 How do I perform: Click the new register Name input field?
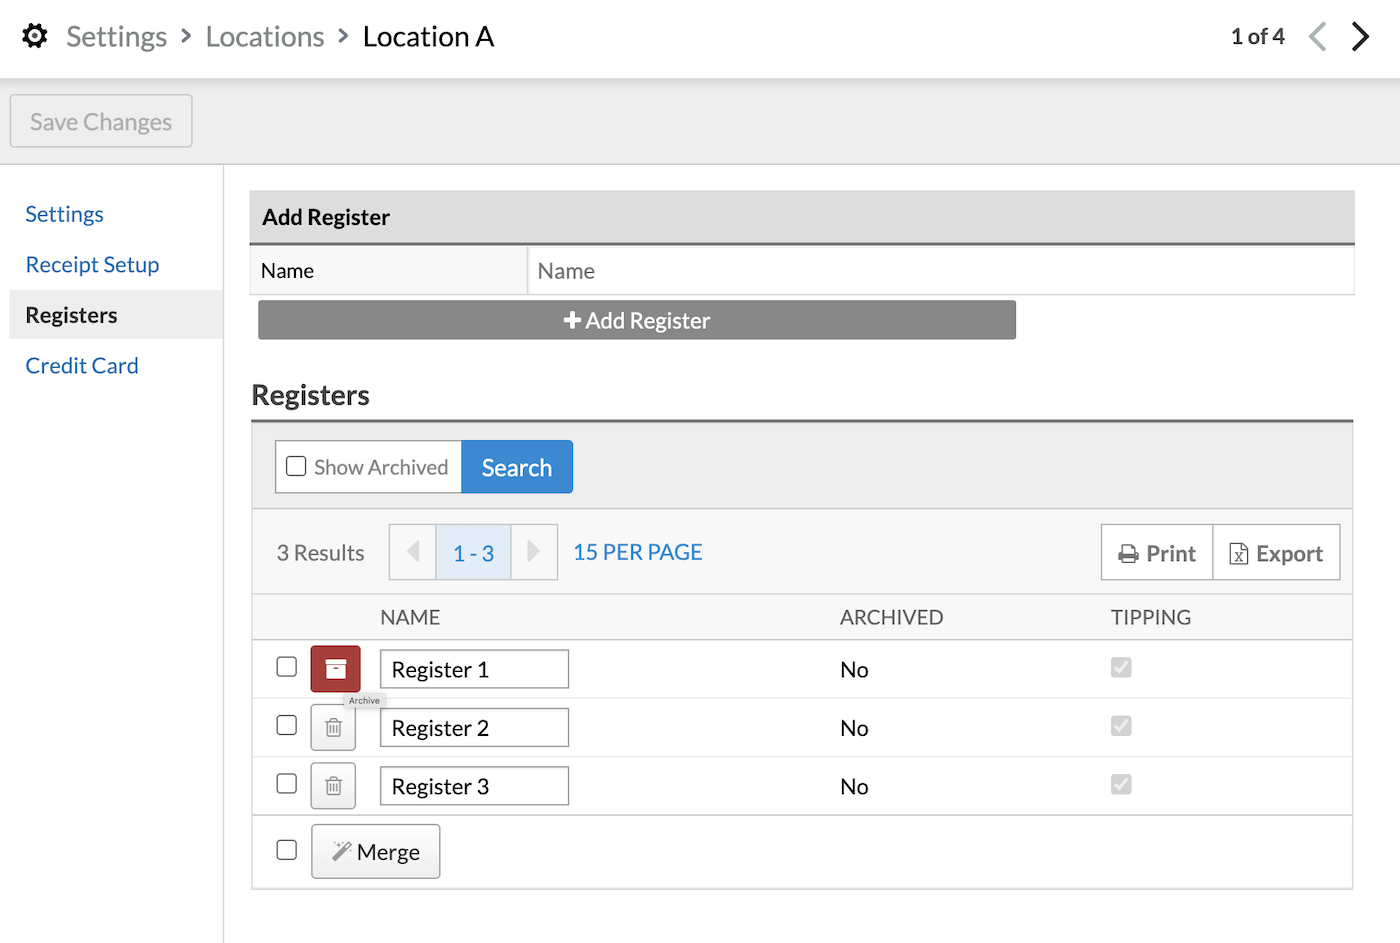coord(940,271)
